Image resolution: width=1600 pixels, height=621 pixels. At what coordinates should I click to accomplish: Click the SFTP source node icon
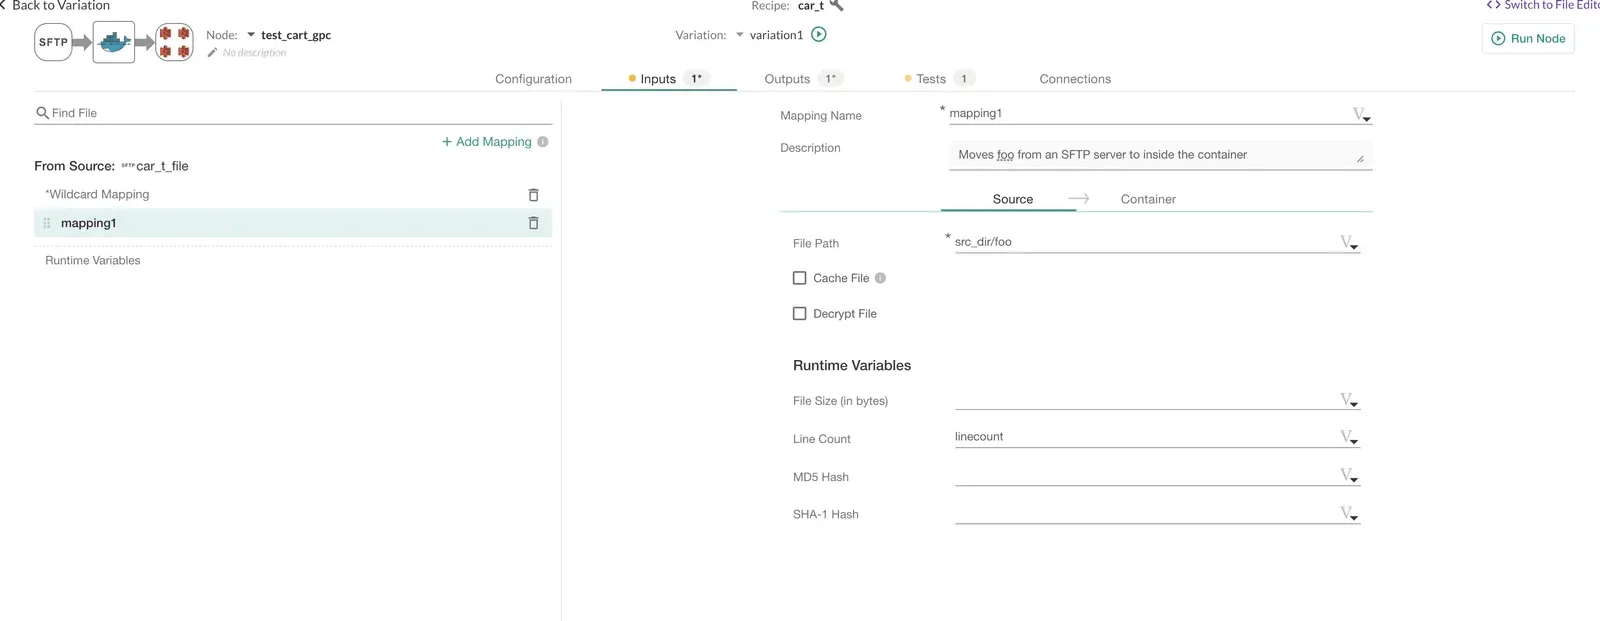(x=53, y=42)
